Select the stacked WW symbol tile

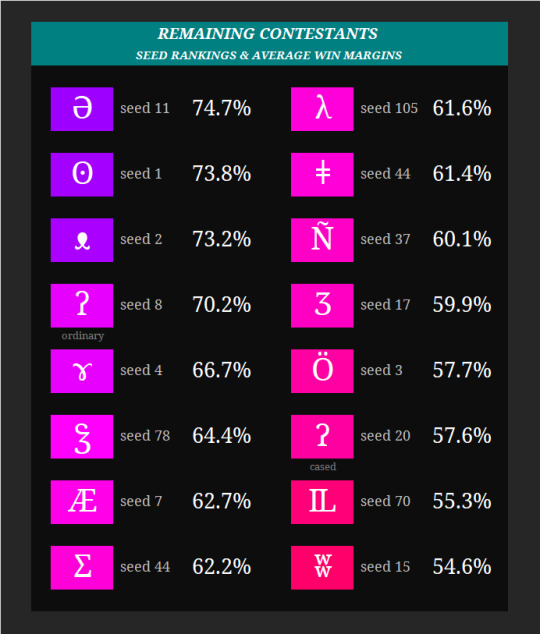(x=322, y=567)
